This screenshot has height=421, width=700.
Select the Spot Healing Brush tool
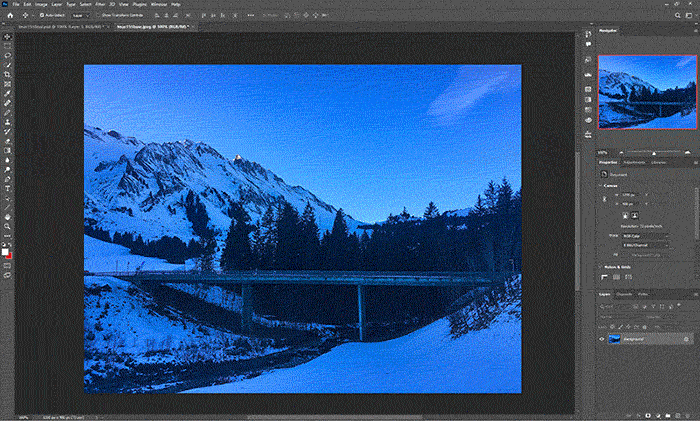coord(7,103)
